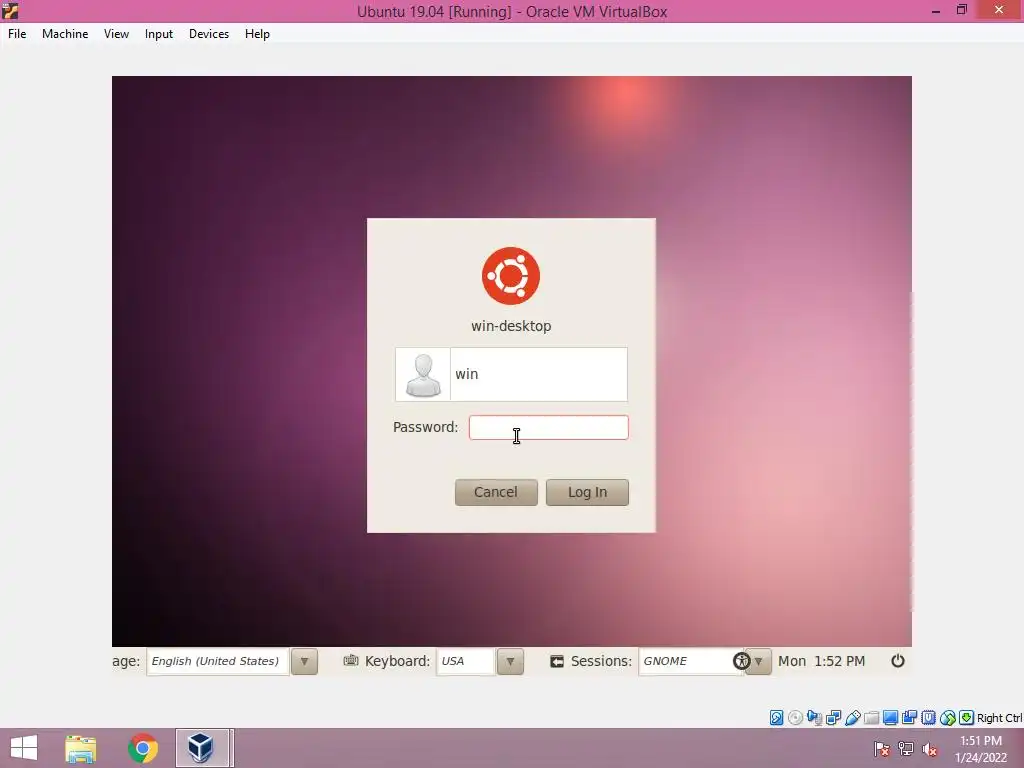The width and height of the screenshot is (1024, 768).
Task: Click the display monitor status icon
Action: [890, 718]
